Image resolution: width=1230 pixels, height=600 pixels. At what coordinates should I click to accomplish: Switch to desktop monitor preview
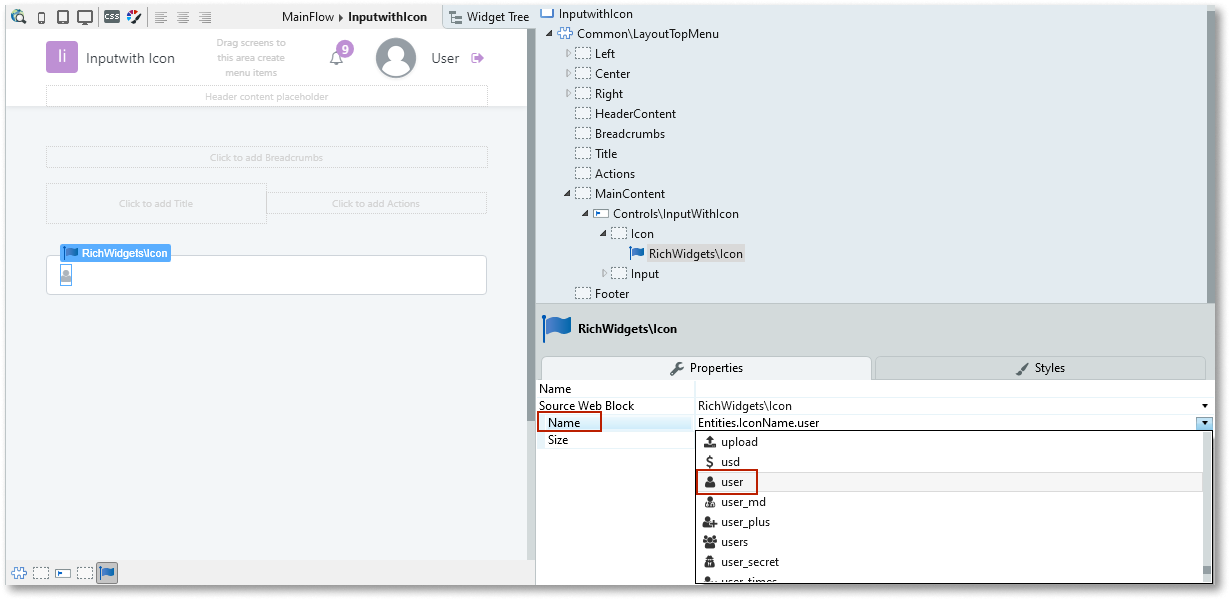tap(85, 17)
